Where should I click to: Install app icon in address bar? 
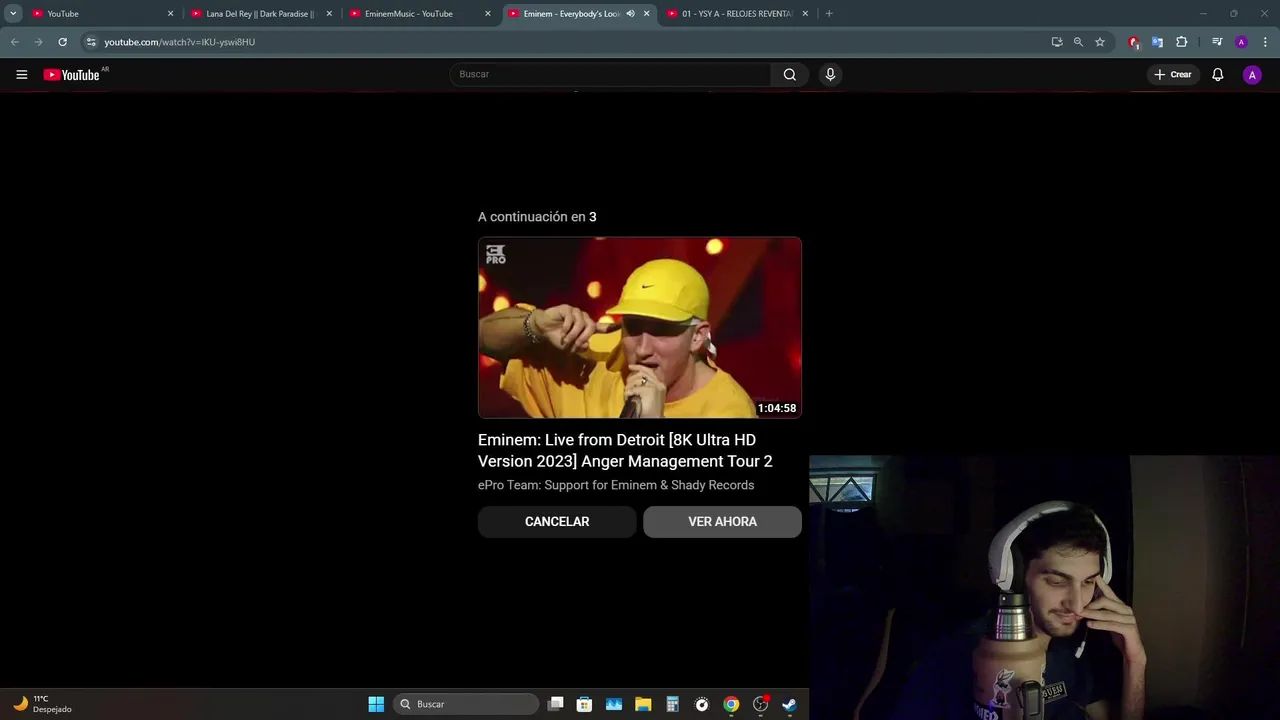(1057, 42)
